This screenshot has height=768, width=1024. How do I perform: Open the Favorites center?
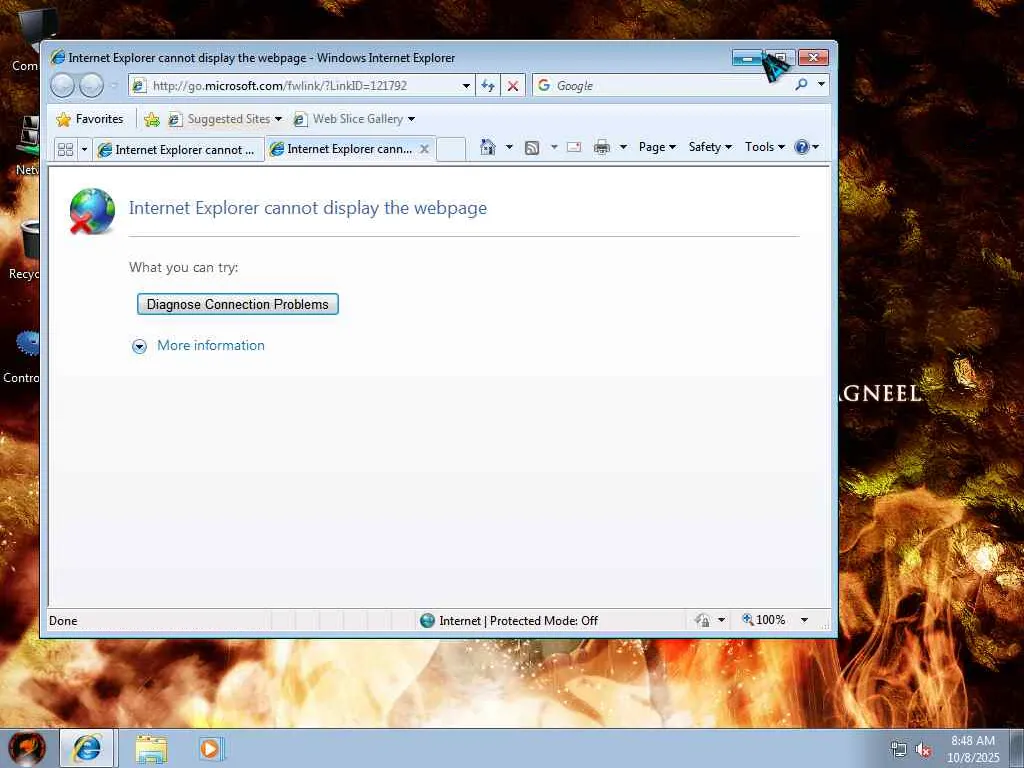pyautogui.click(x=90, y=119)
